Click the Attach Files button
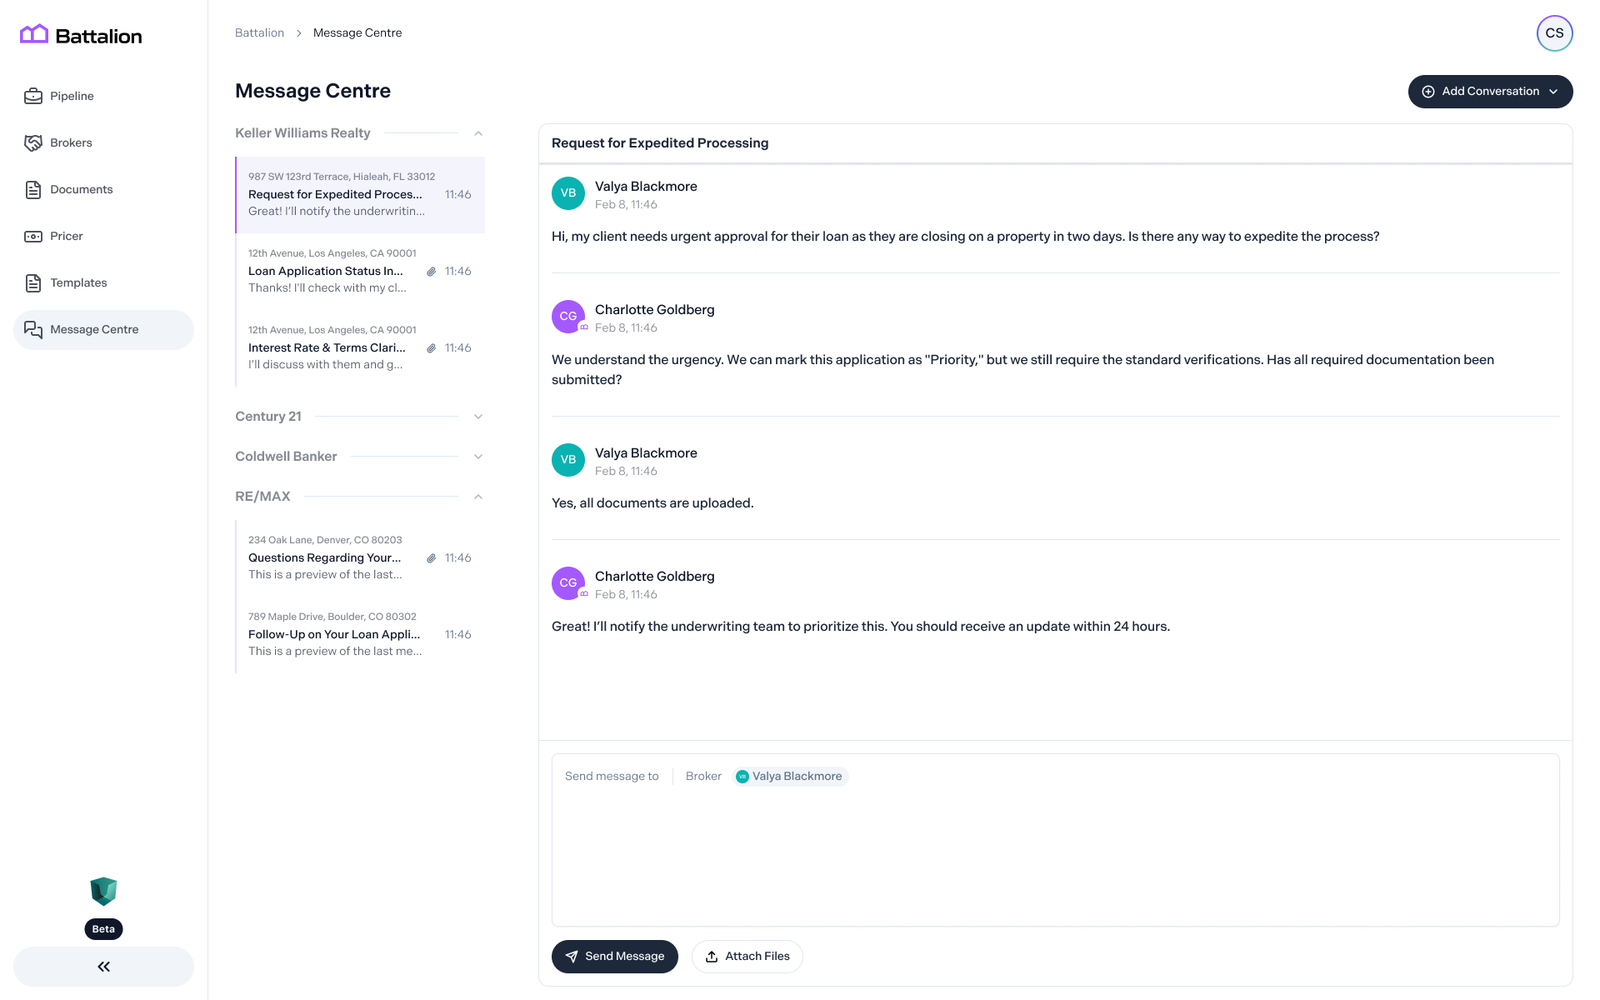 tap(747, 956)
